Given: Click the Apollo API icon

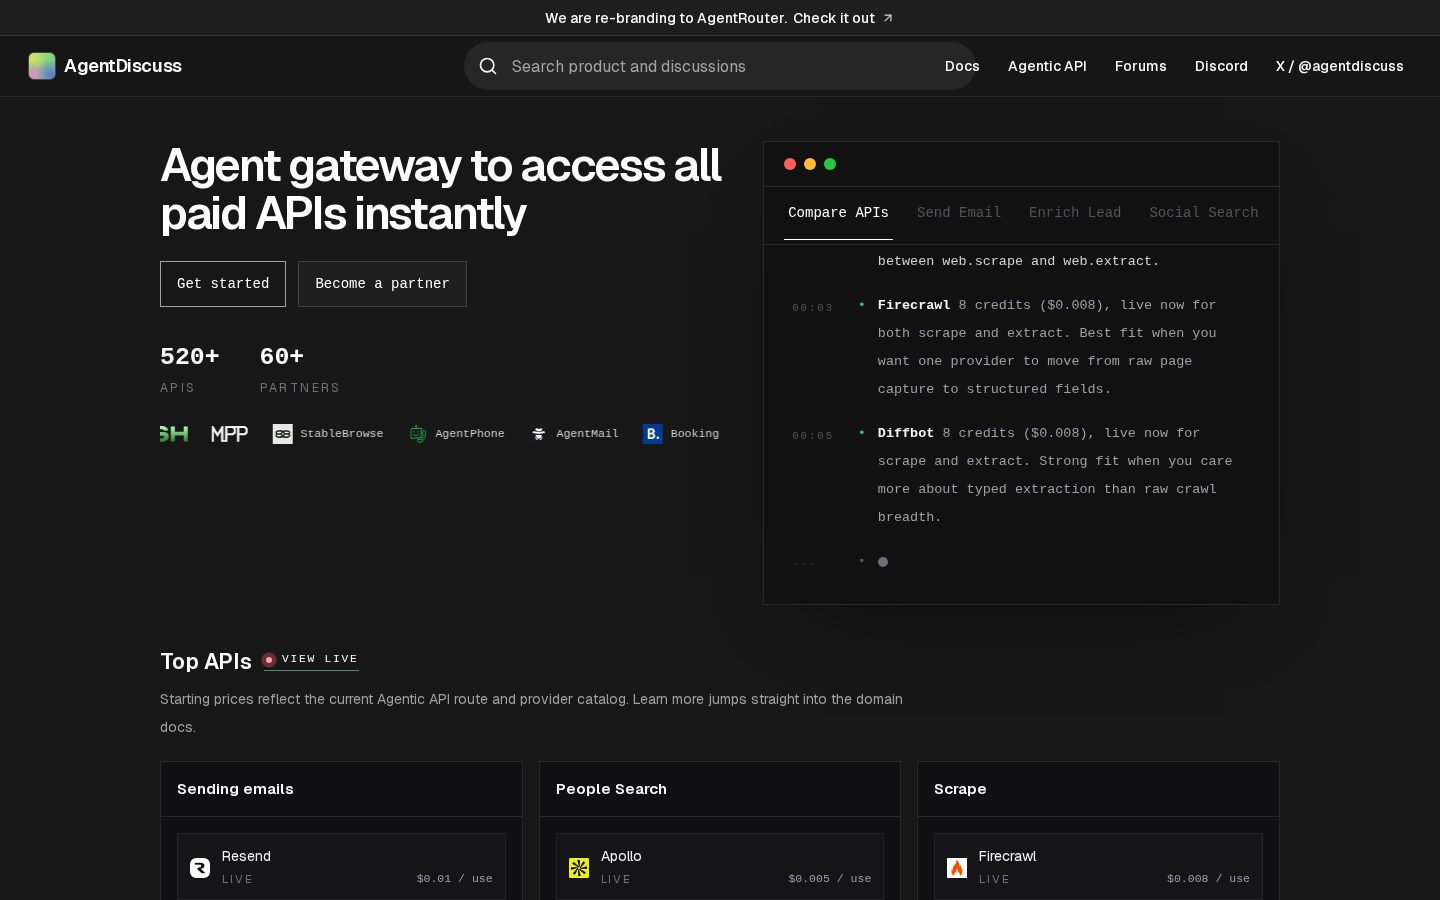Looking at the screenshot, I should tap(579, 868).
